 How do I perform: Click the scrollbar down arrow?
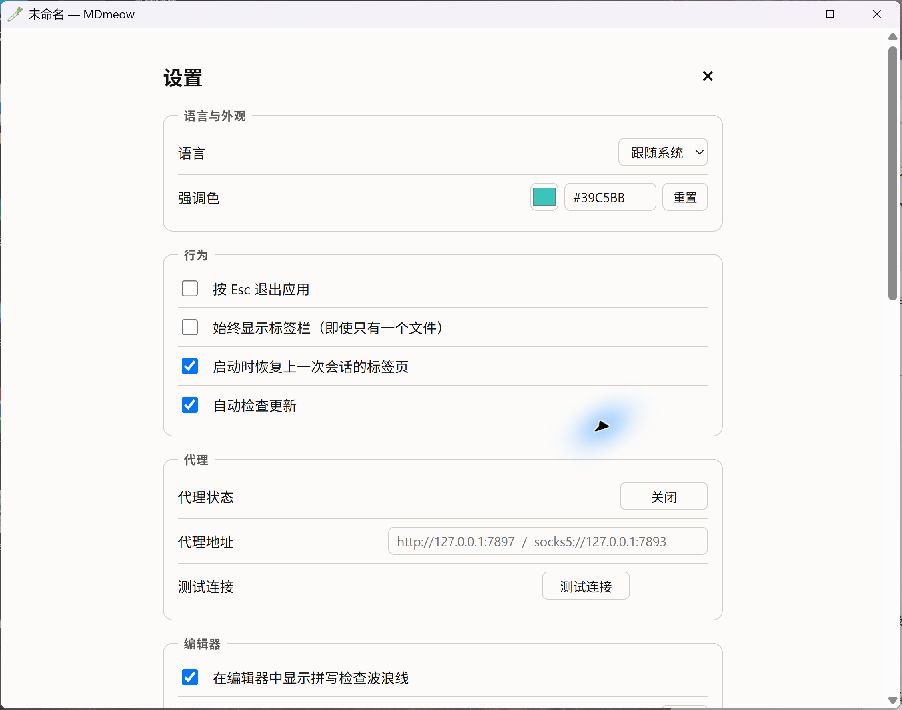[892, 700]
